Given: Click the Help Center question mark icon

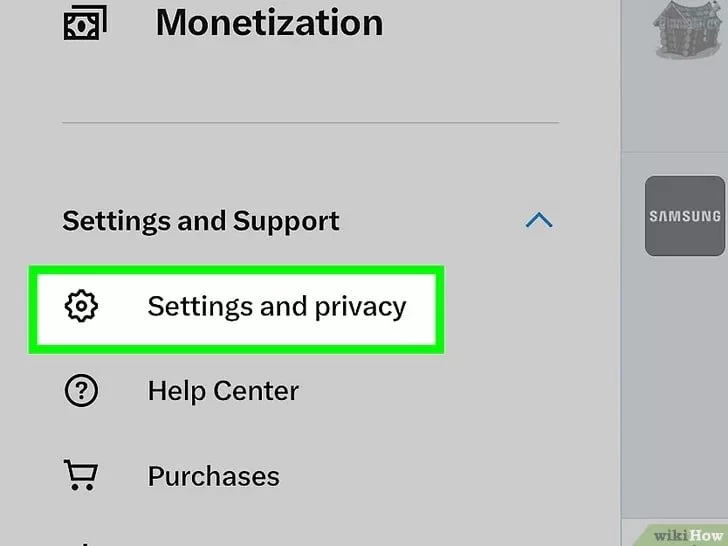Looking at the screenshot, I should (81, 391).
